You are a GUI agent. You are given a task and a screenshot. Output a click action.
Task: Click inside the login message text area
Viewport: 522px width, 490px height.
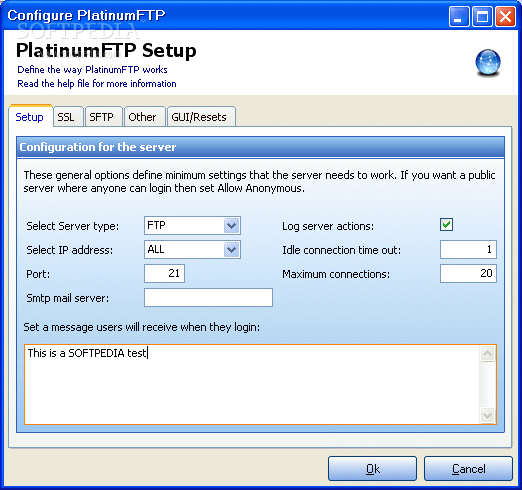click(252, 384)
